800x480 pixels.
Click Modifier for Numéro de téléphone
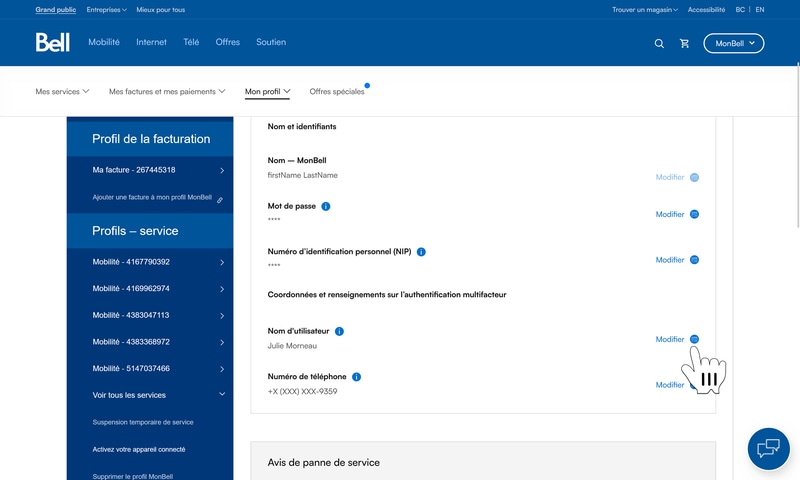click(670, 385)
